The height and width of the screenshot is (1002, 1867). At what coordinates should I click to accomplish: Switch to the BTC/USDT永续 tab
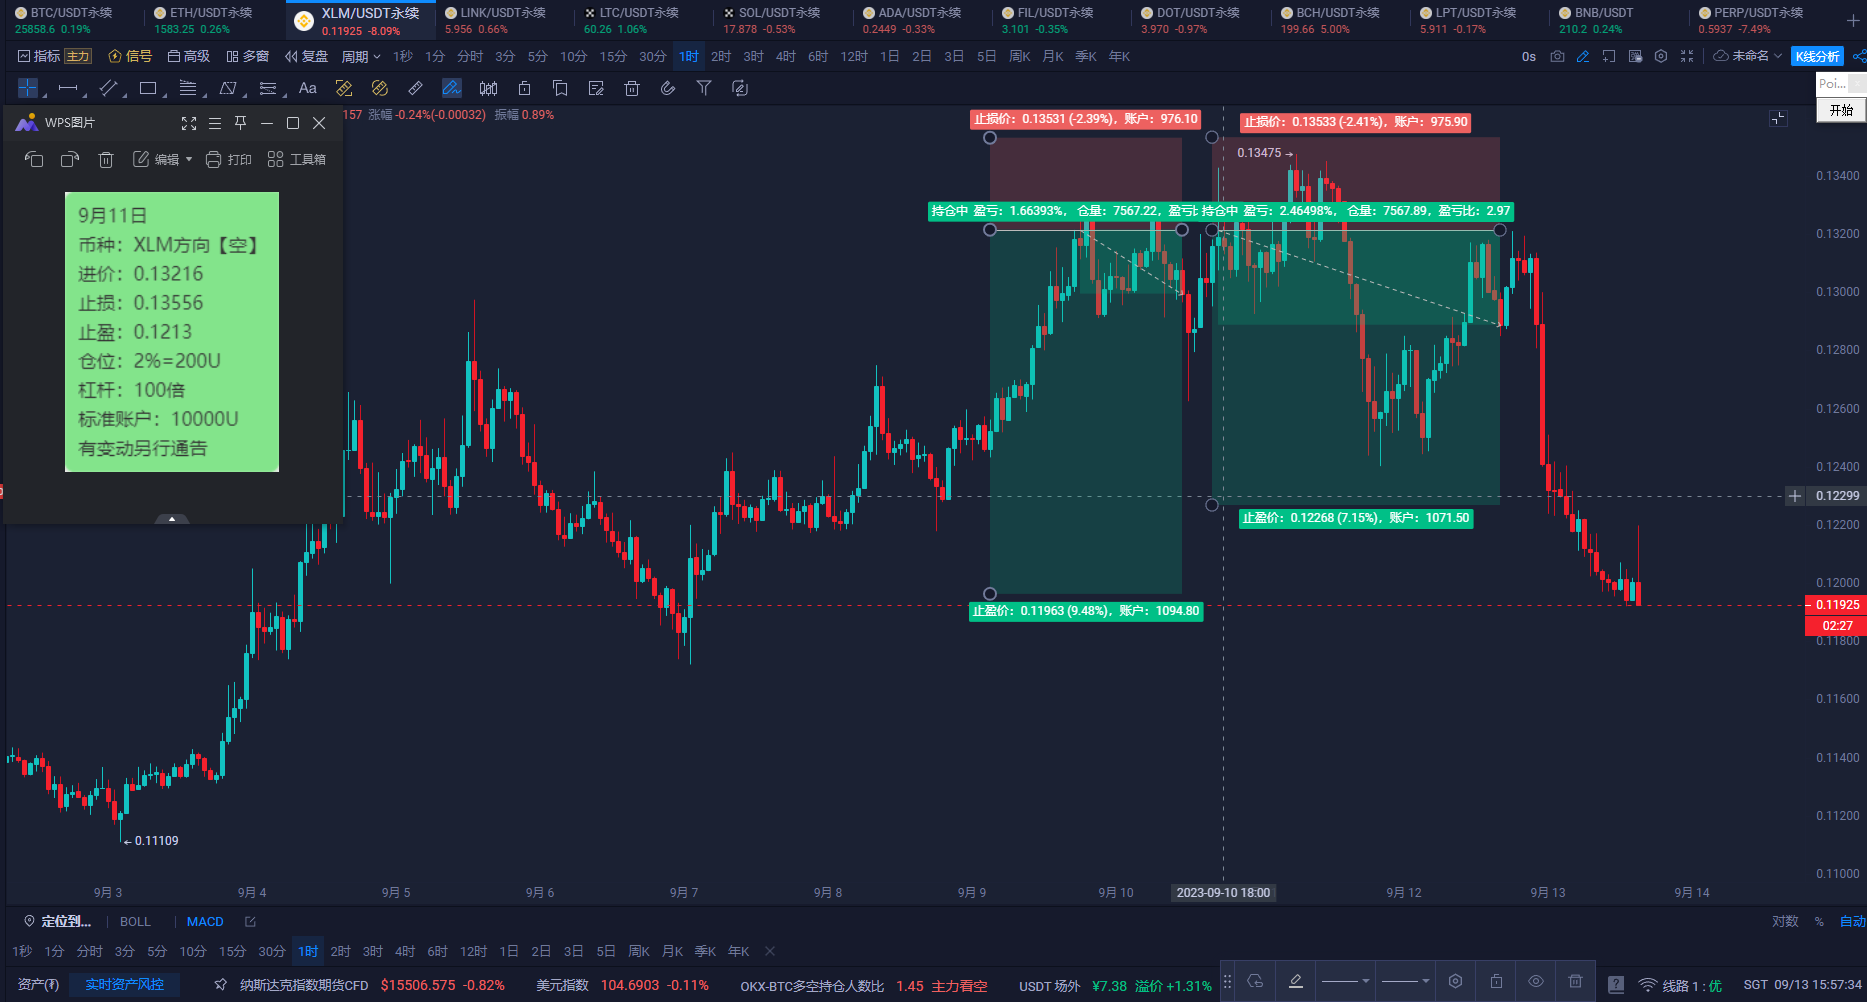pyautogui.click(x=72, y=20)
